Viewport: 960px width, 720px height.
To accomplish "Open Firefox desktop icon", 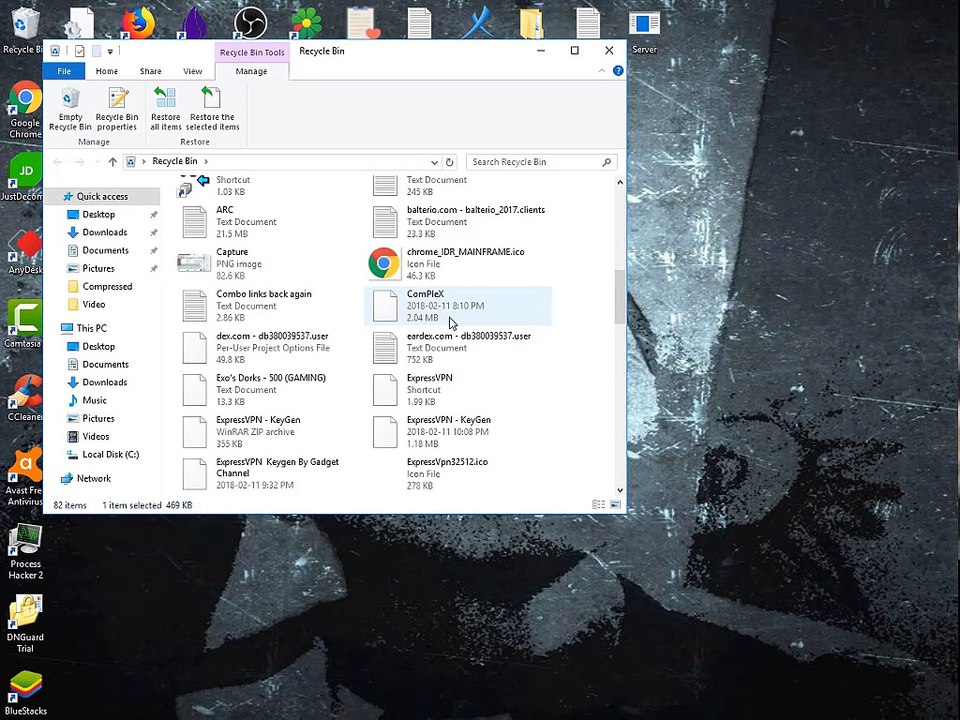I will click(137, 23).
